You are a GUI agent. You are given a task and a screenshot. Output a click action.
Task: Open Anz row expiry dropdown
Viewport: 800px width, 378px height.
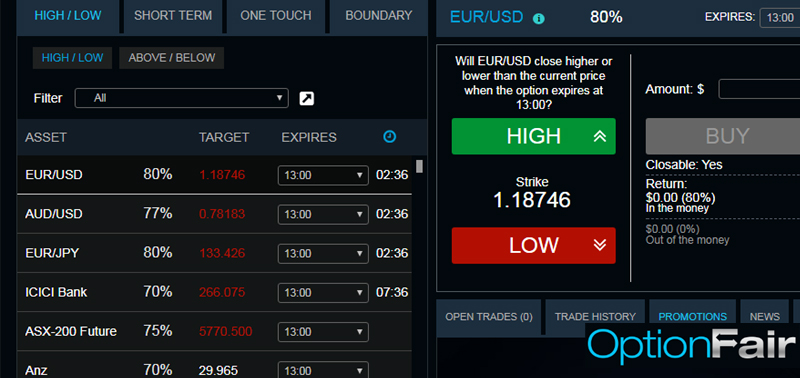pos(323,371)
